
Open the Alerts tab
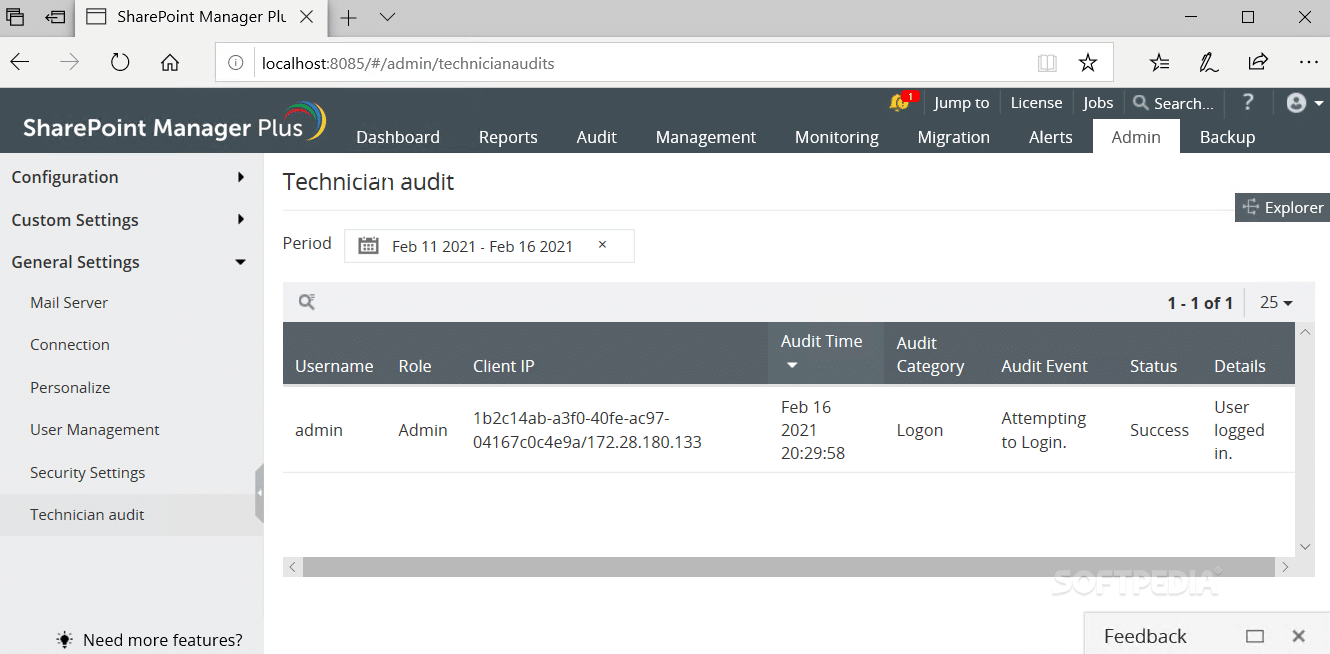coord(1051,137)
